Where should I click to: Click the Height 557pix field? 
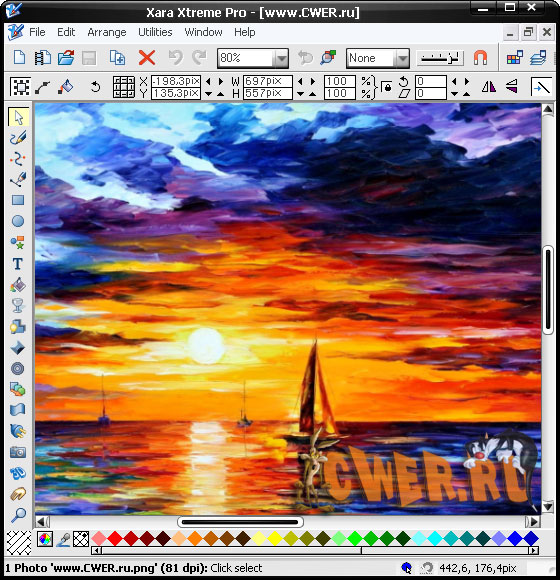coord(268,93)
